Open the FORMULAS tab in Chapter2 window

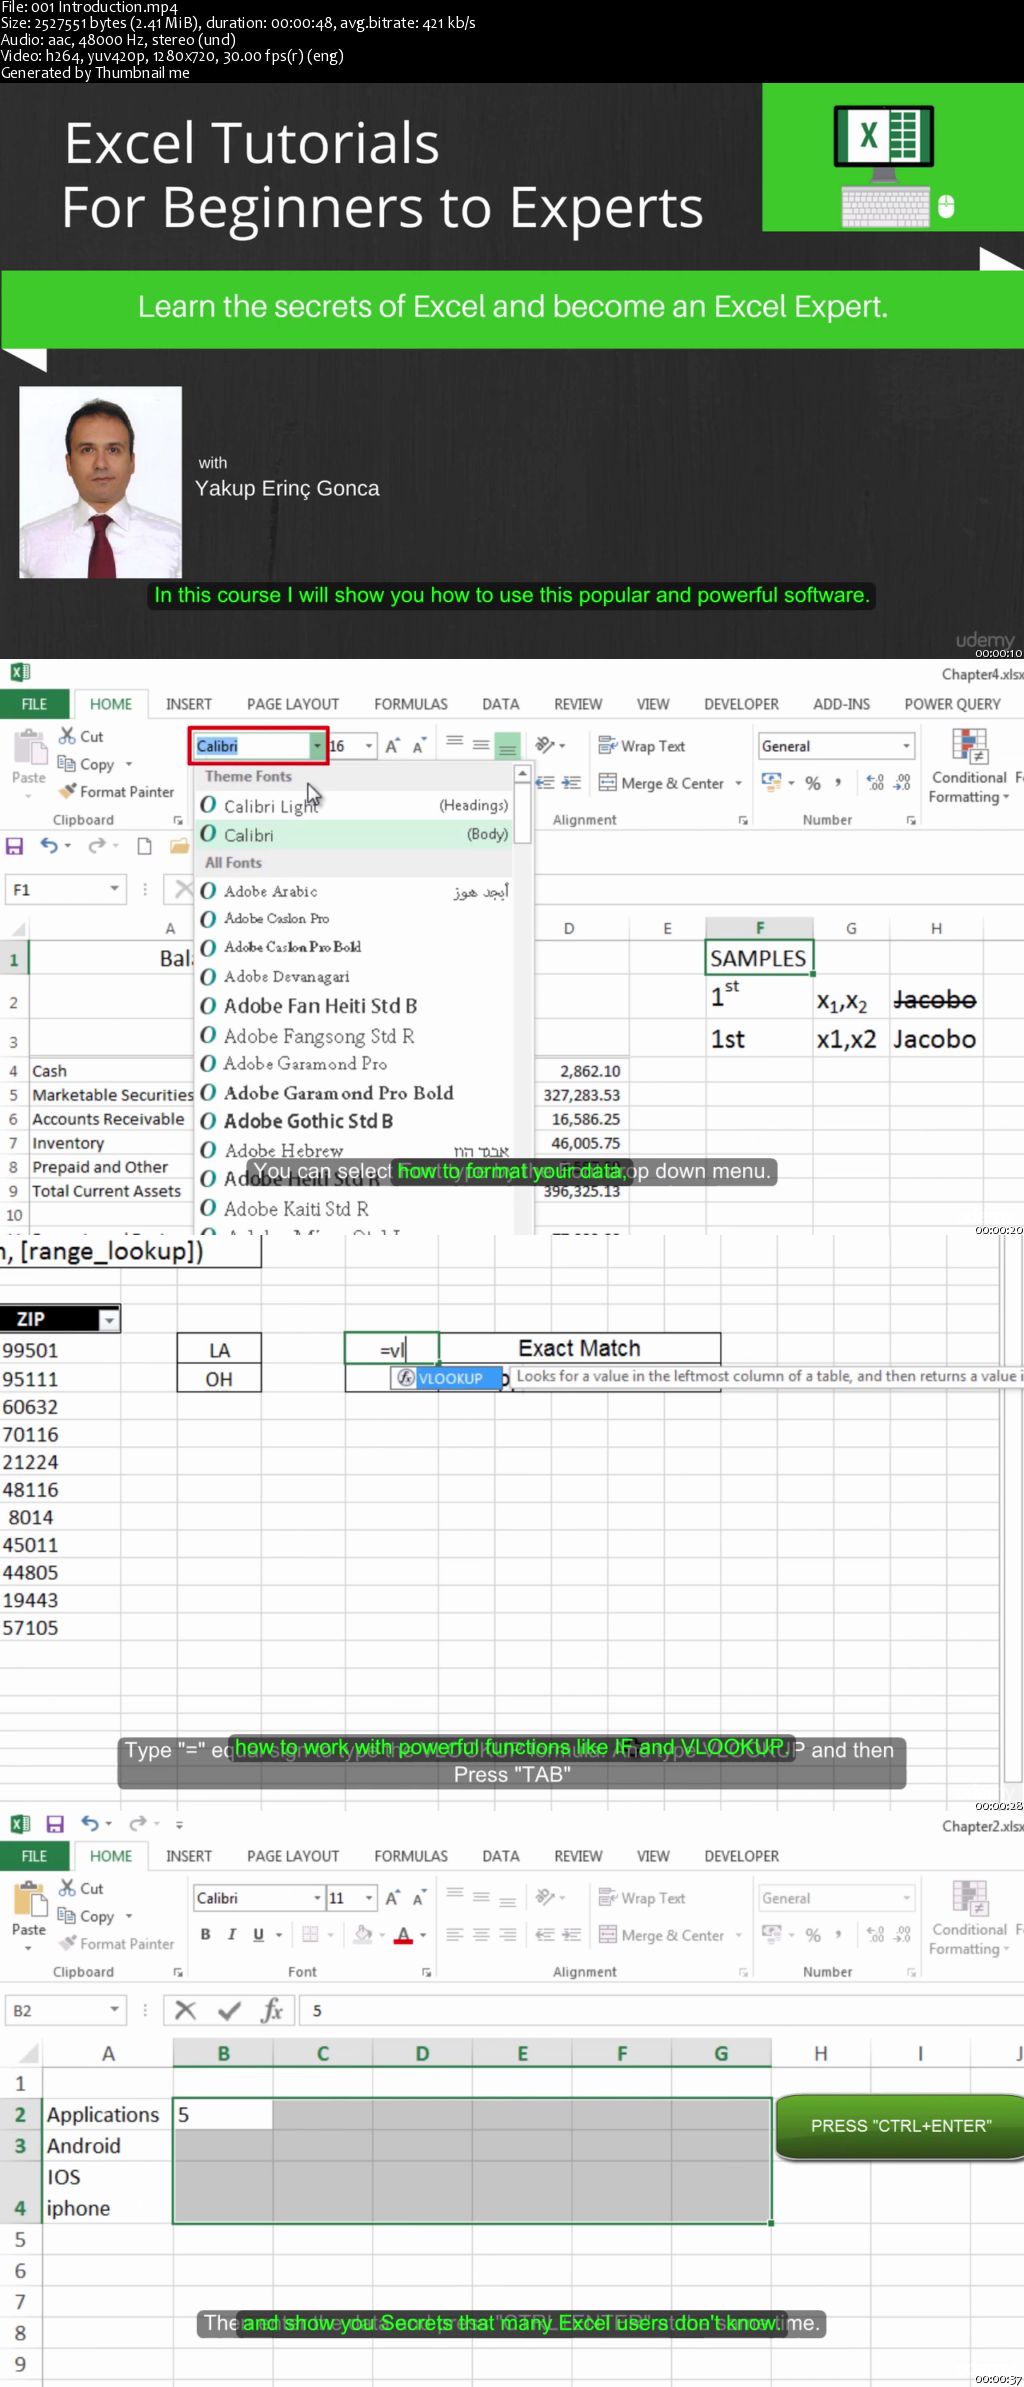(x=410, y=1856)
